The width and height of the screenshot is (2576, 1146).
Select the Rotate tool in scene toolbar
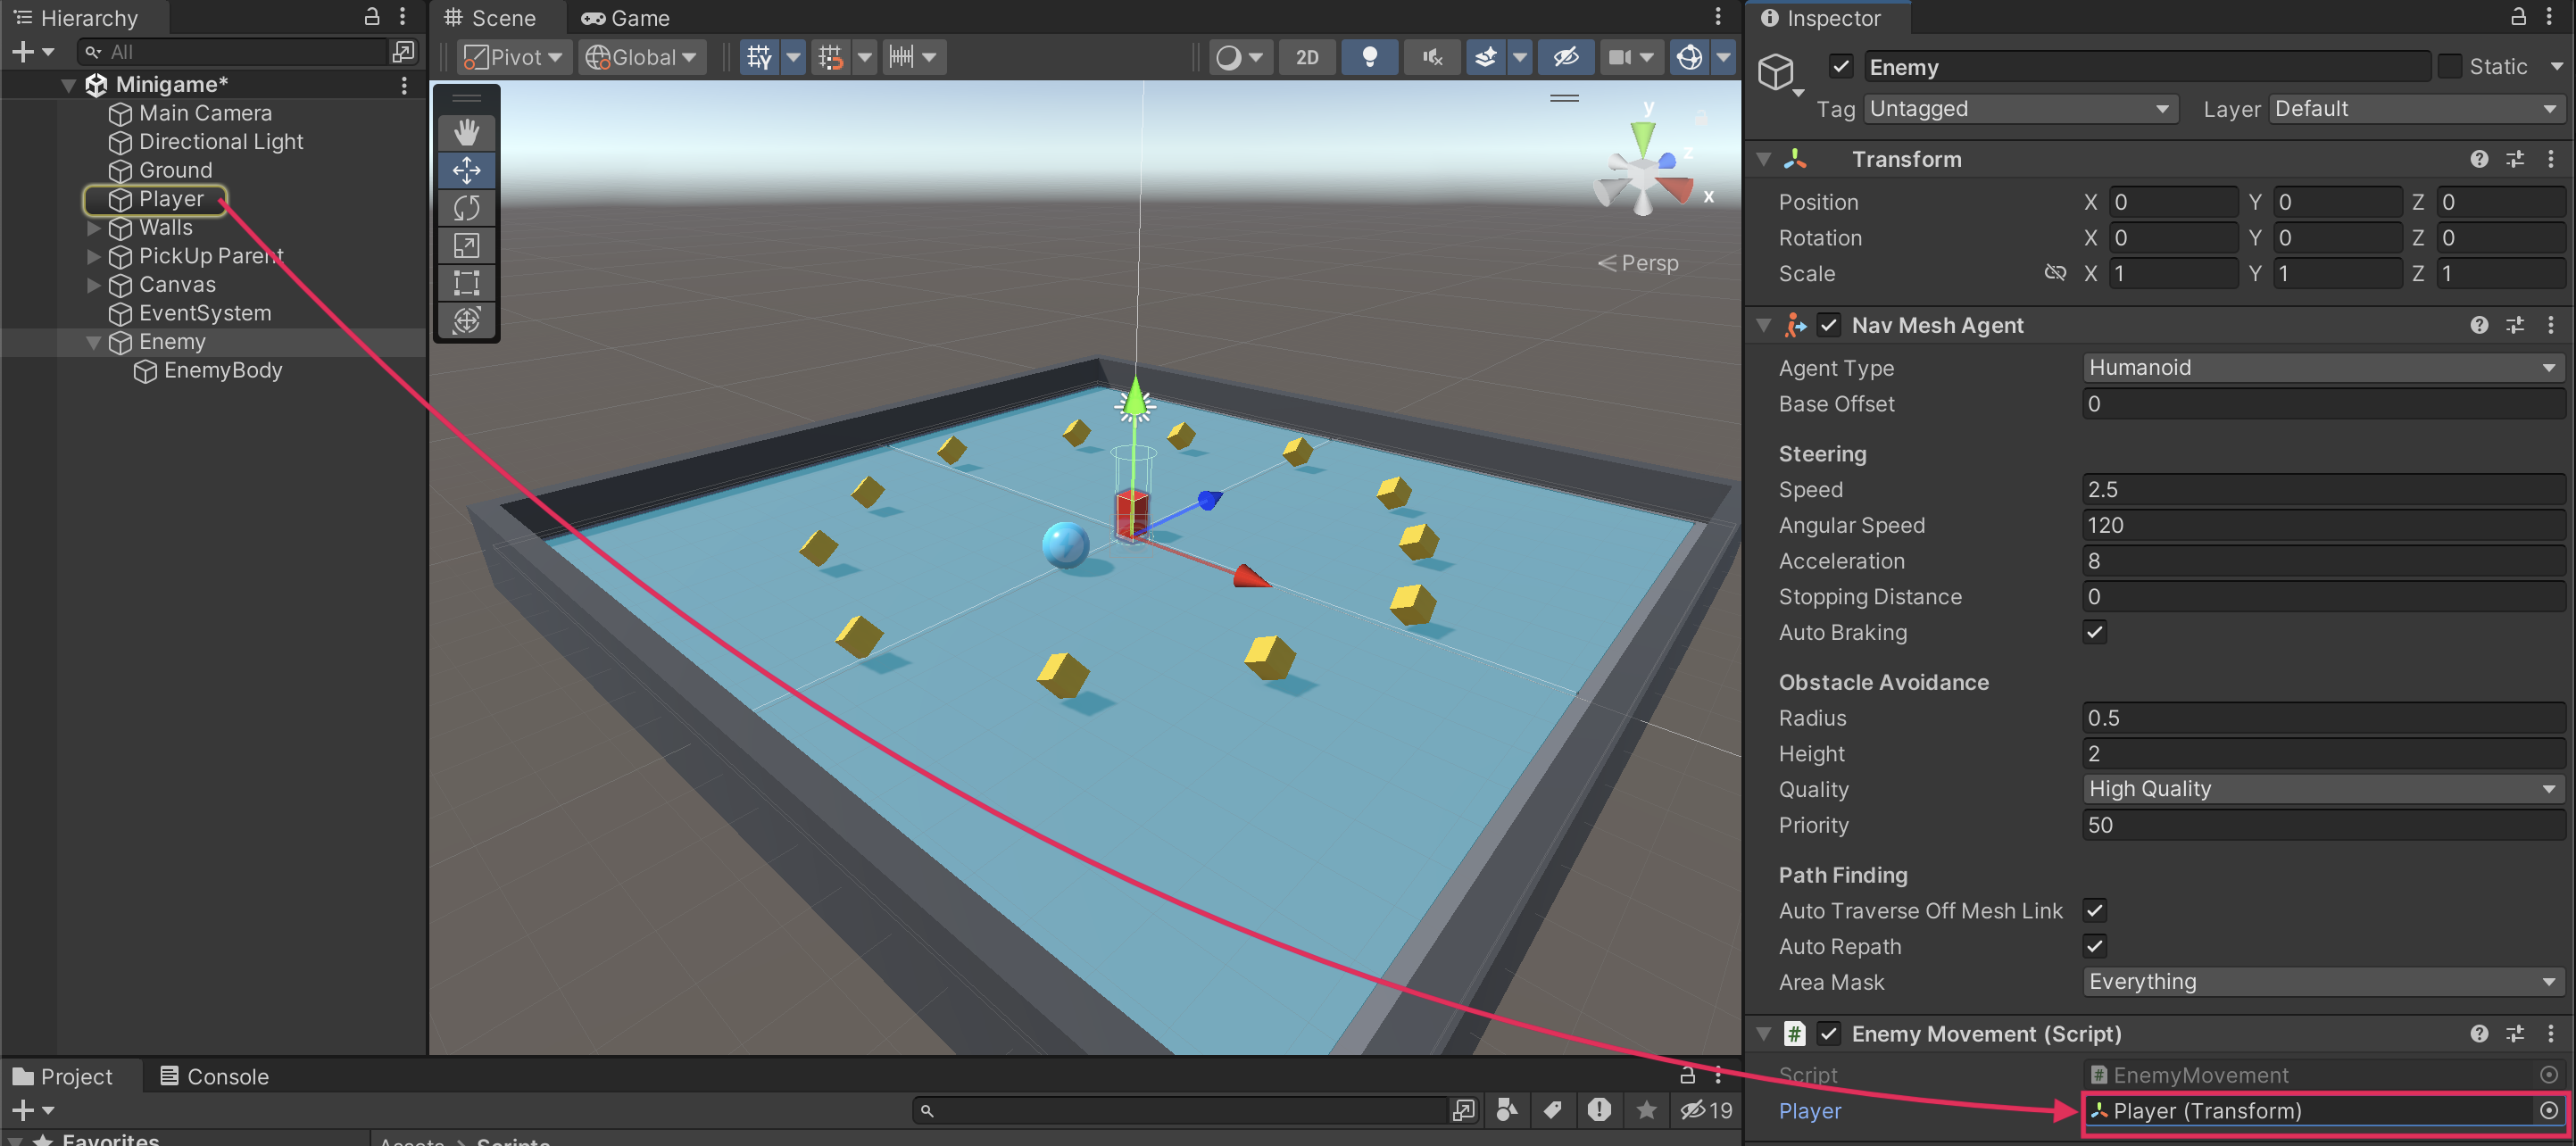[x=466, y=208]
